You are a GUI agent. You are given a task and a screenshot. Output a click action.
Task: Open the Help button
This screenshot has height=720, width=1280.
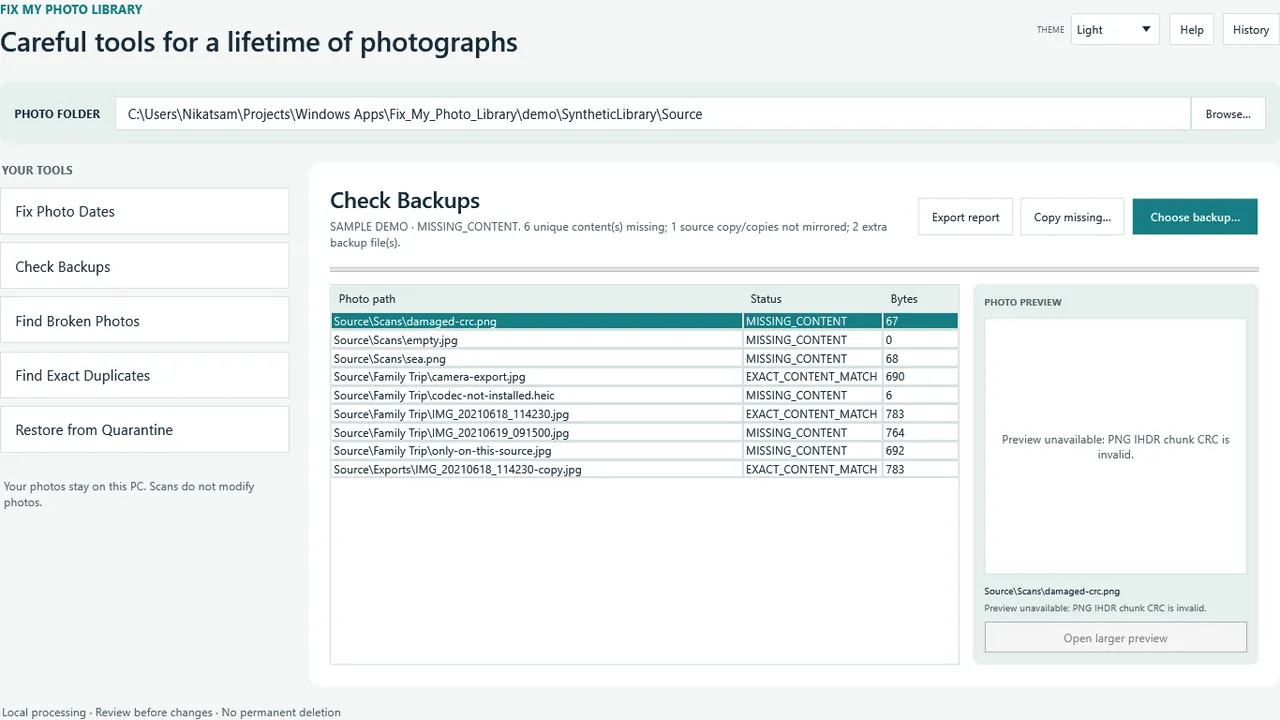tap(1192, 30)
